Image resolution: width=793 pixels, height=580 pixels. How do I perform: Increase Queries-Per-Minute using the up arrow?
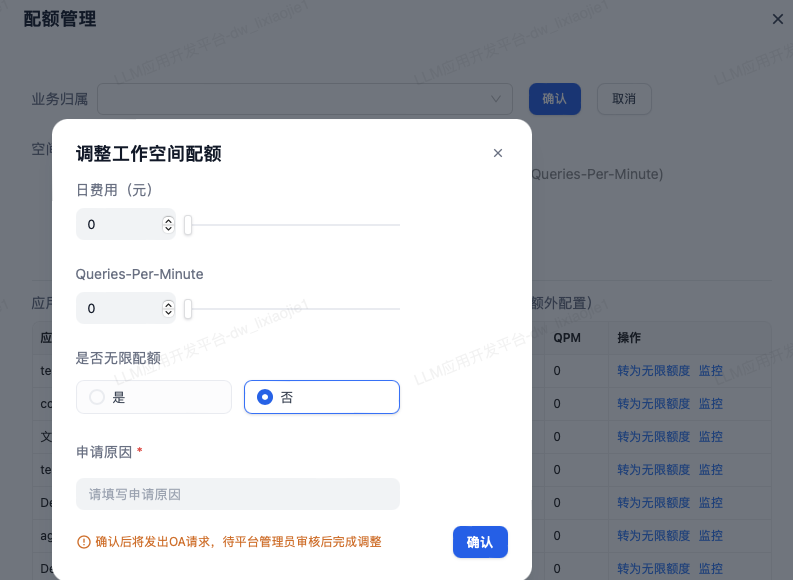pos(168,304)
